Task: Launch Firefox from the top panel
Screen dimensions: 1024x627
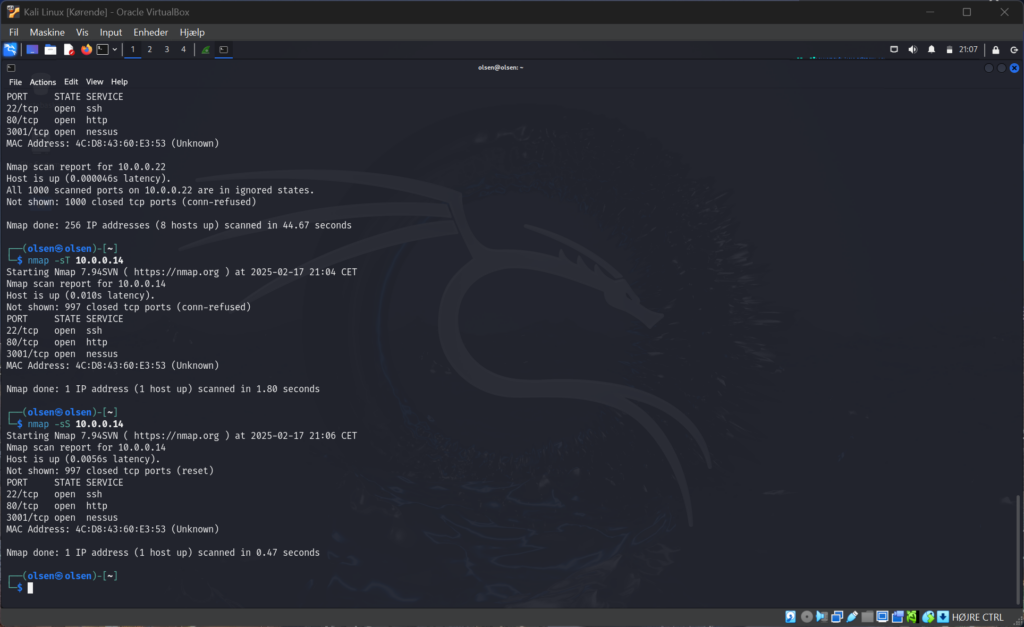Action: tap(86, 49)
